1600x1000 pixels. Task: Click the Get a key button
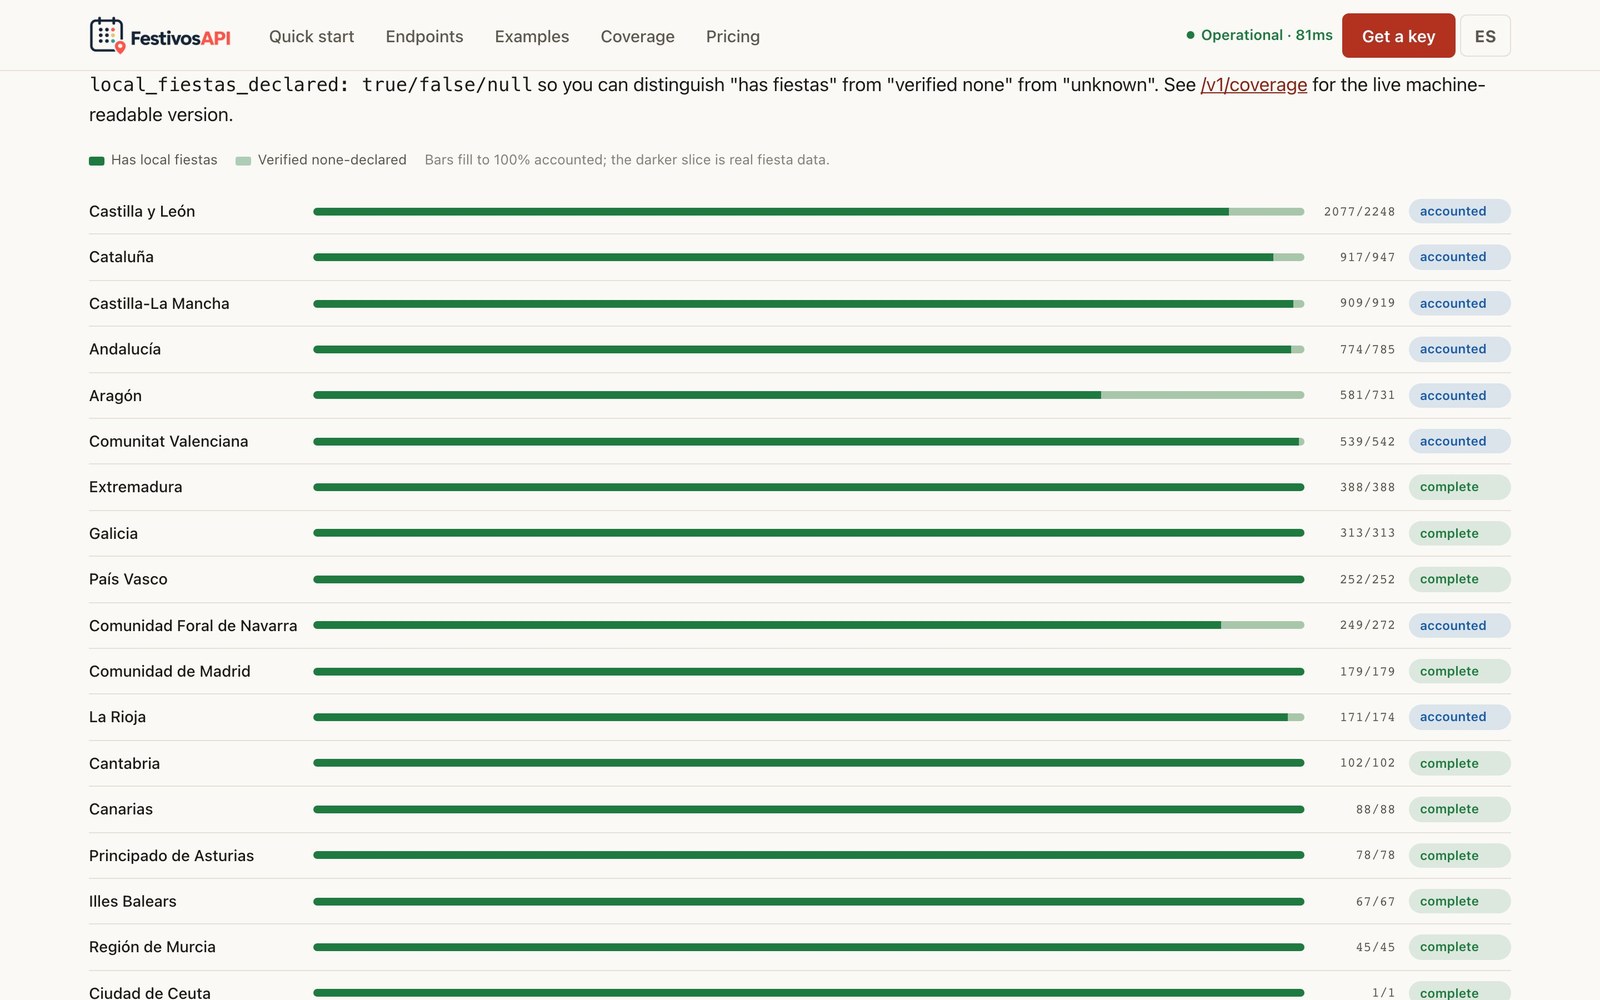tap(1398, 36)
